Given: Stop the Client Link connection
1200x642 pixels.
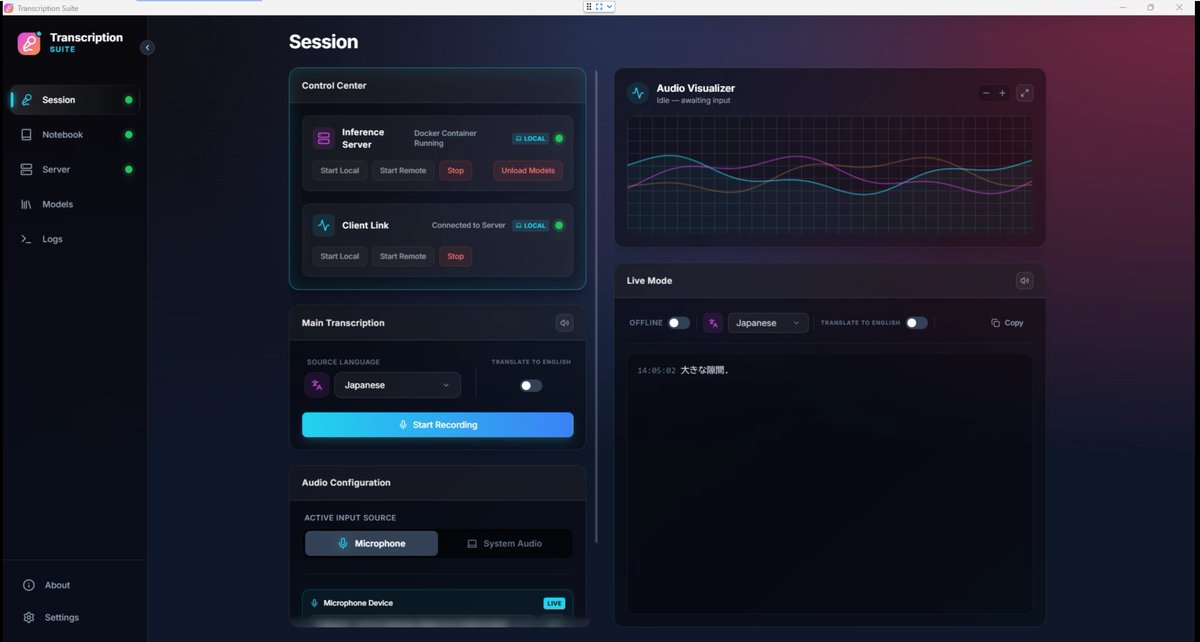Looking at the screenshot, I should tap(456, 257).
